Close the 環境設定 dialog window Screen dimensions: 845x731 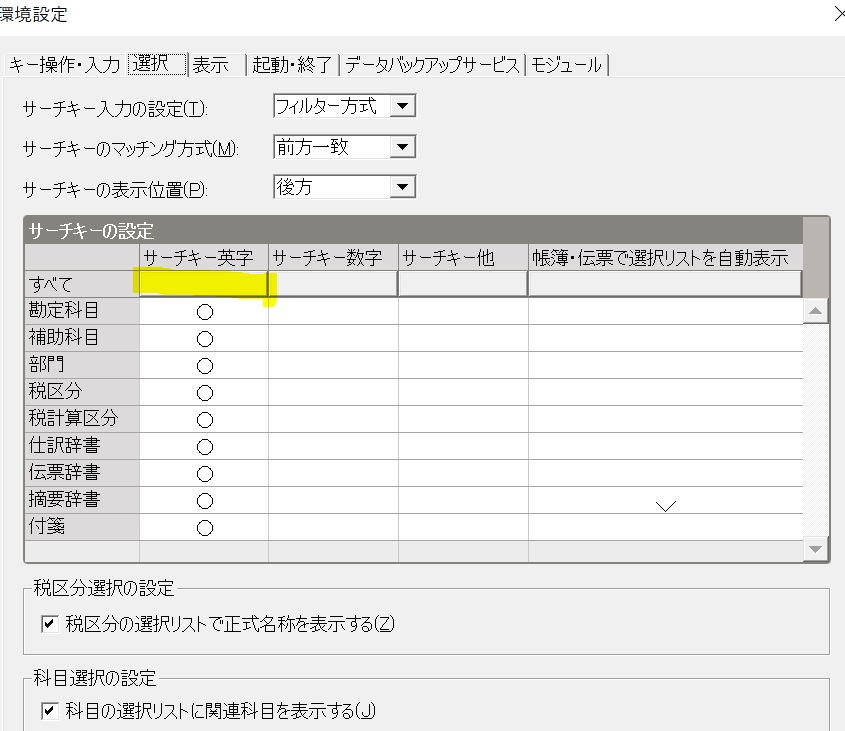[x=838, y=14]
